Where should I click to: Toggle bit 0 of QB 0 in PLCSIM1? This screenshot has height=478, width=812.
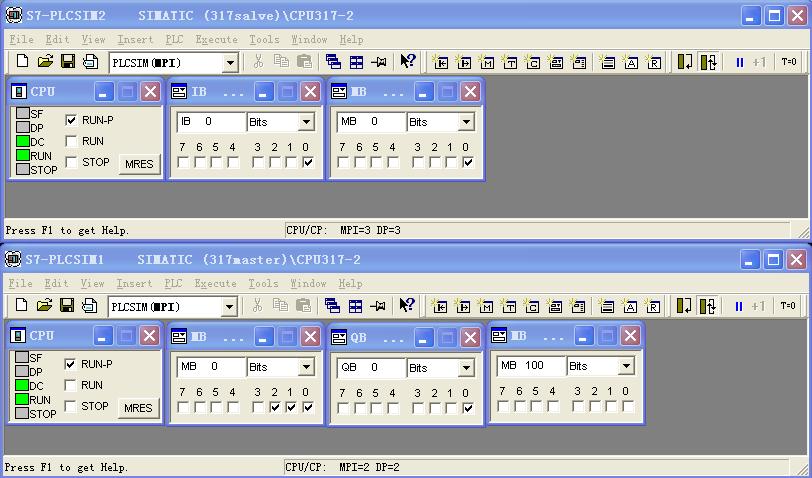click(468, 408)
